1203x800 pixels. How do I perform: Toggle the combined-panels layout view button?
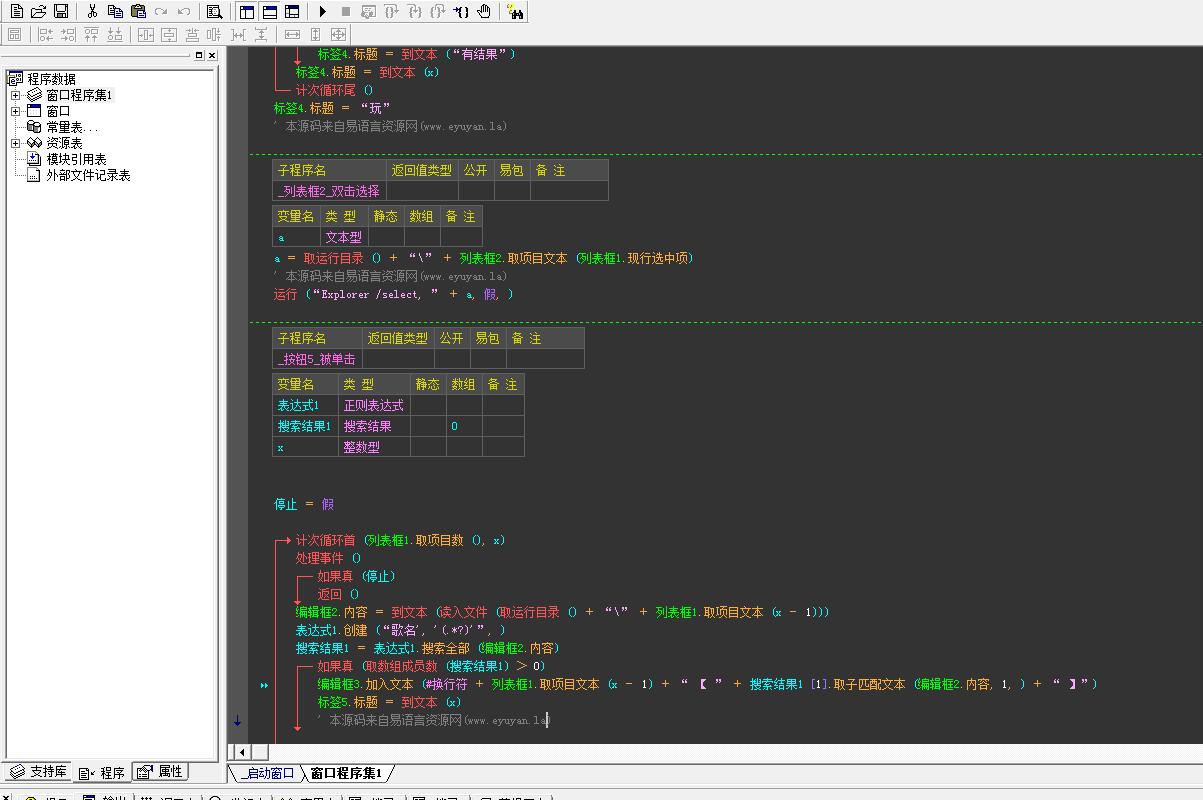click(x=292, y=12)
